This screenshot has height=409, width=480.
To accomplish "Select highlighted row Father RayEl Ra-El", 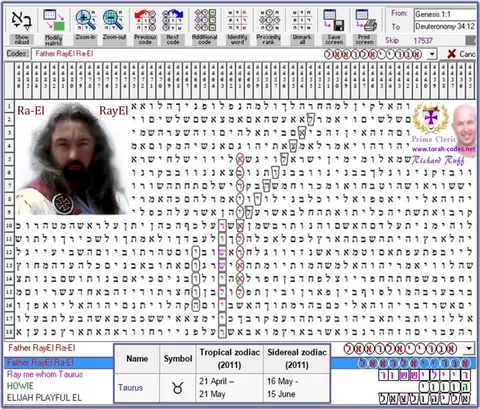I will pyautogui.click(x=59, y=363).
